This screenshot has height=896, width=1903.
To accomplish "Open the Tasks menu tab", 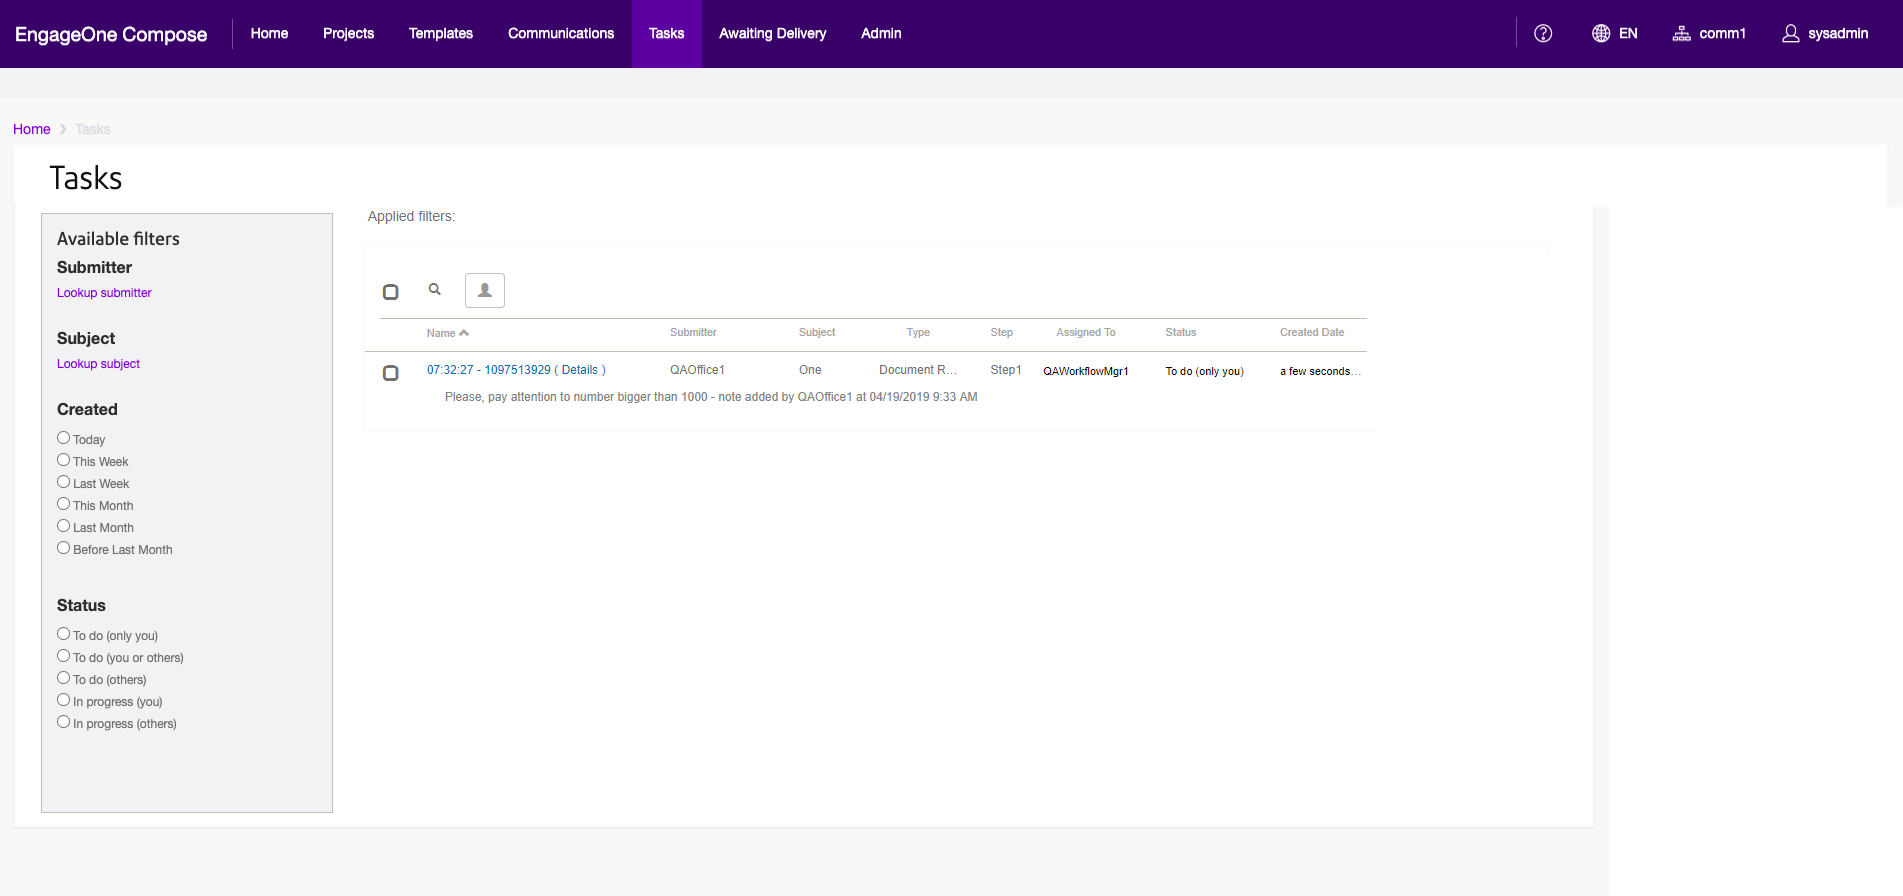I will tap(667, 33).
